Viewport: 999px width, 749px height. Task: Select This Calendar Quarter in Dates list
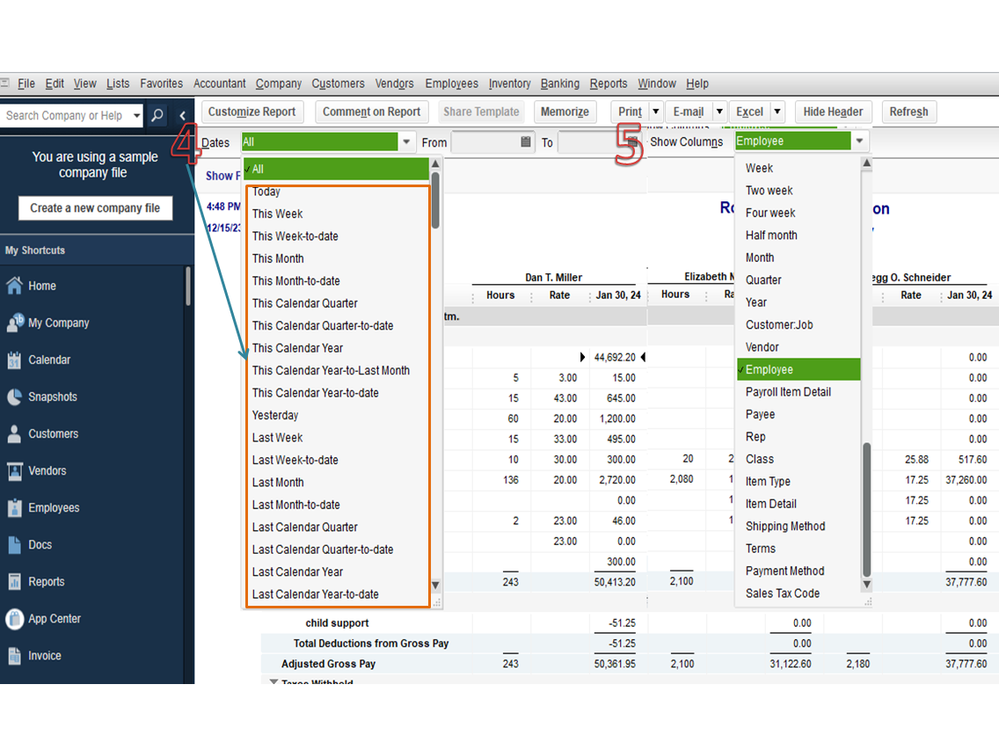point(305,303)
